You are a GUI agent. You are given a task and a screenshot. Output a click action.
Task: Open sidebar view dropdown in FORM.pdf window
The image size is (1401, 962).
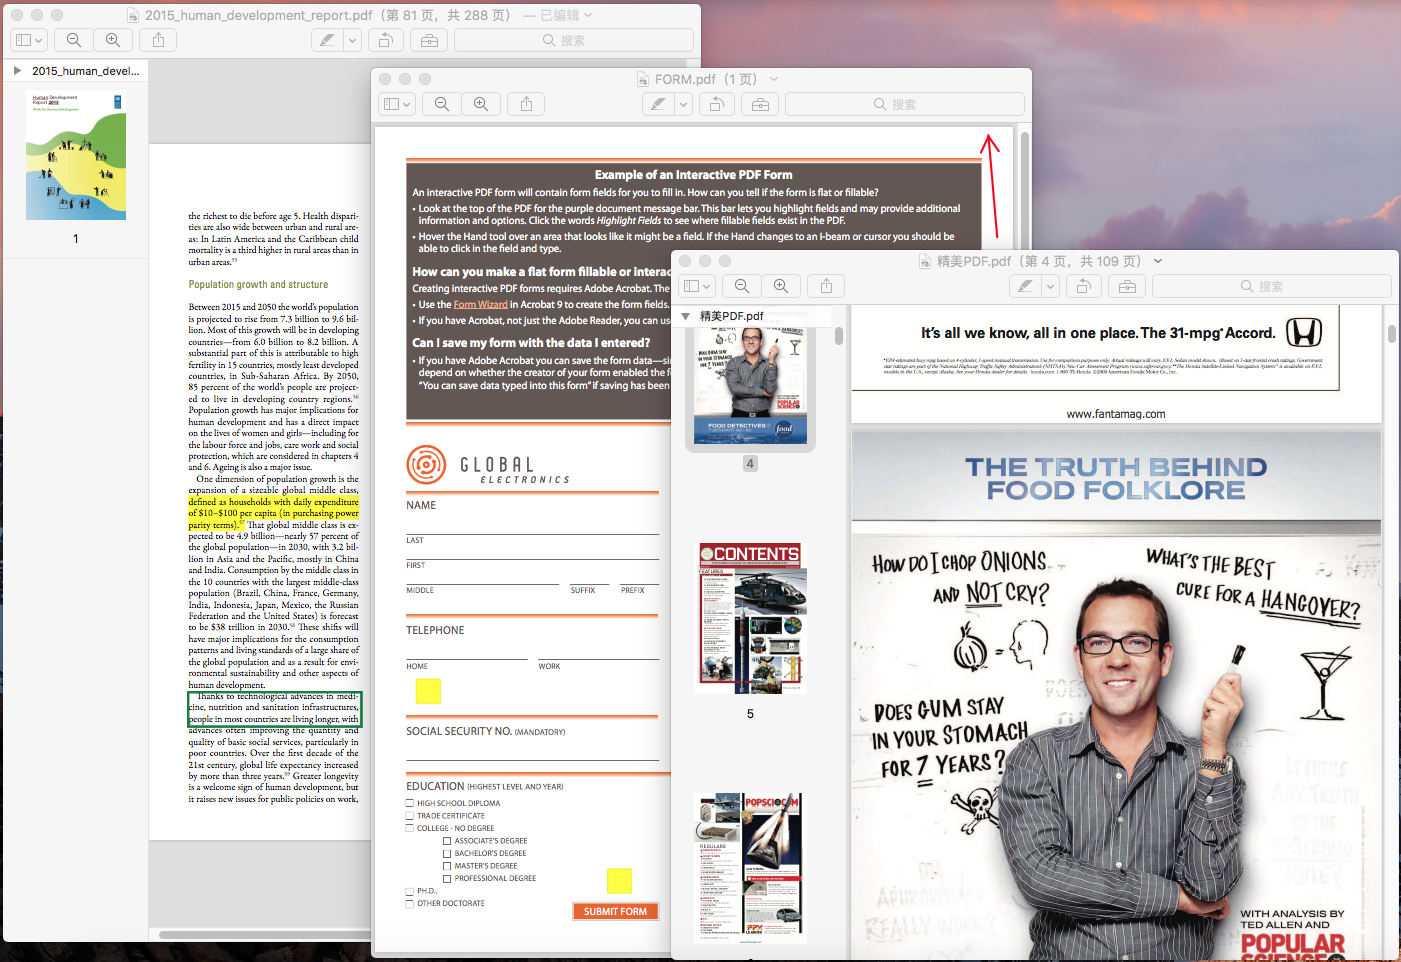coord(397,104)
